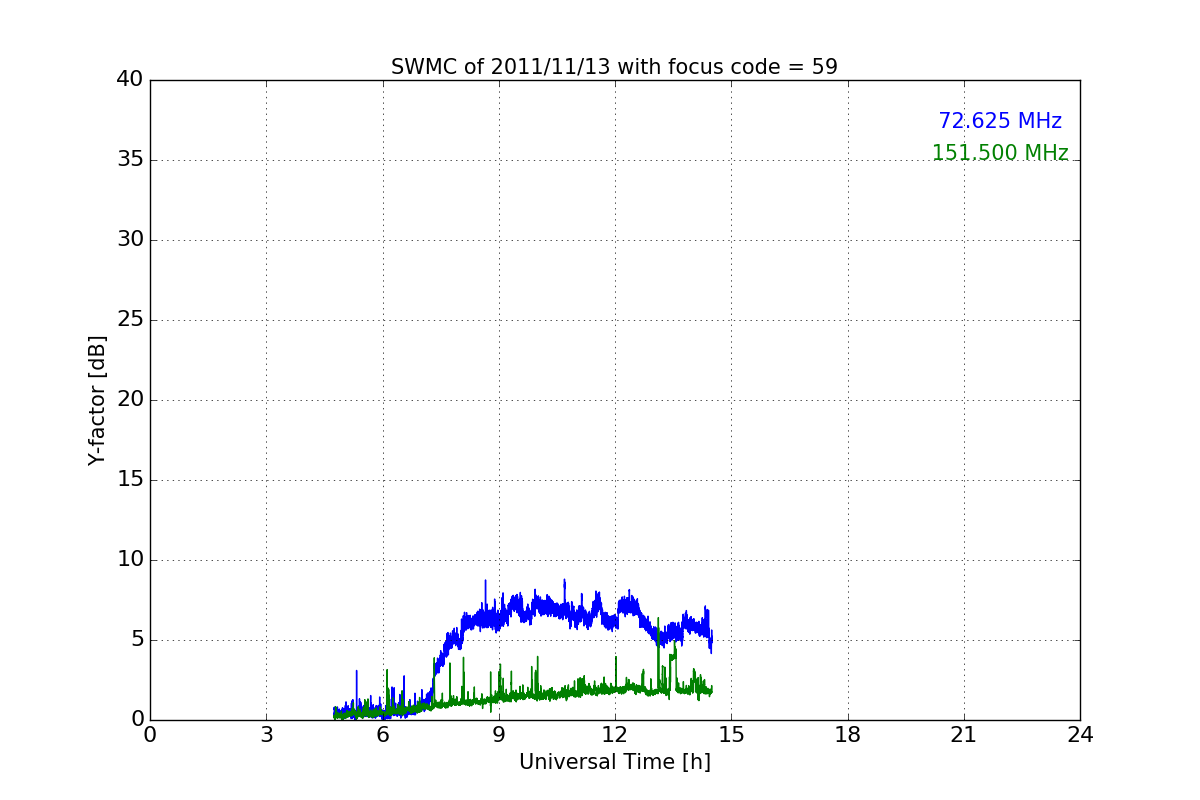This screenshot has height=800, width=1200.
Task: Click the 'Y-factor [dB]' axis label
Action: [97, 400]
